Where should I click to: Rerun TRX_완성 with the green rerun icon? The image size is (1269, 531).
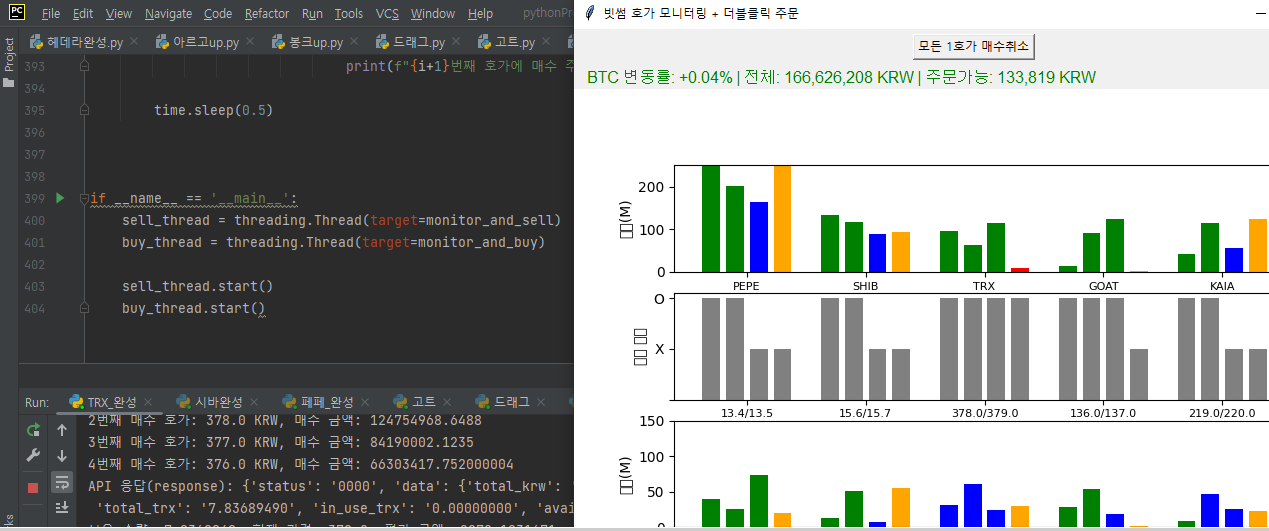point(33,430)
